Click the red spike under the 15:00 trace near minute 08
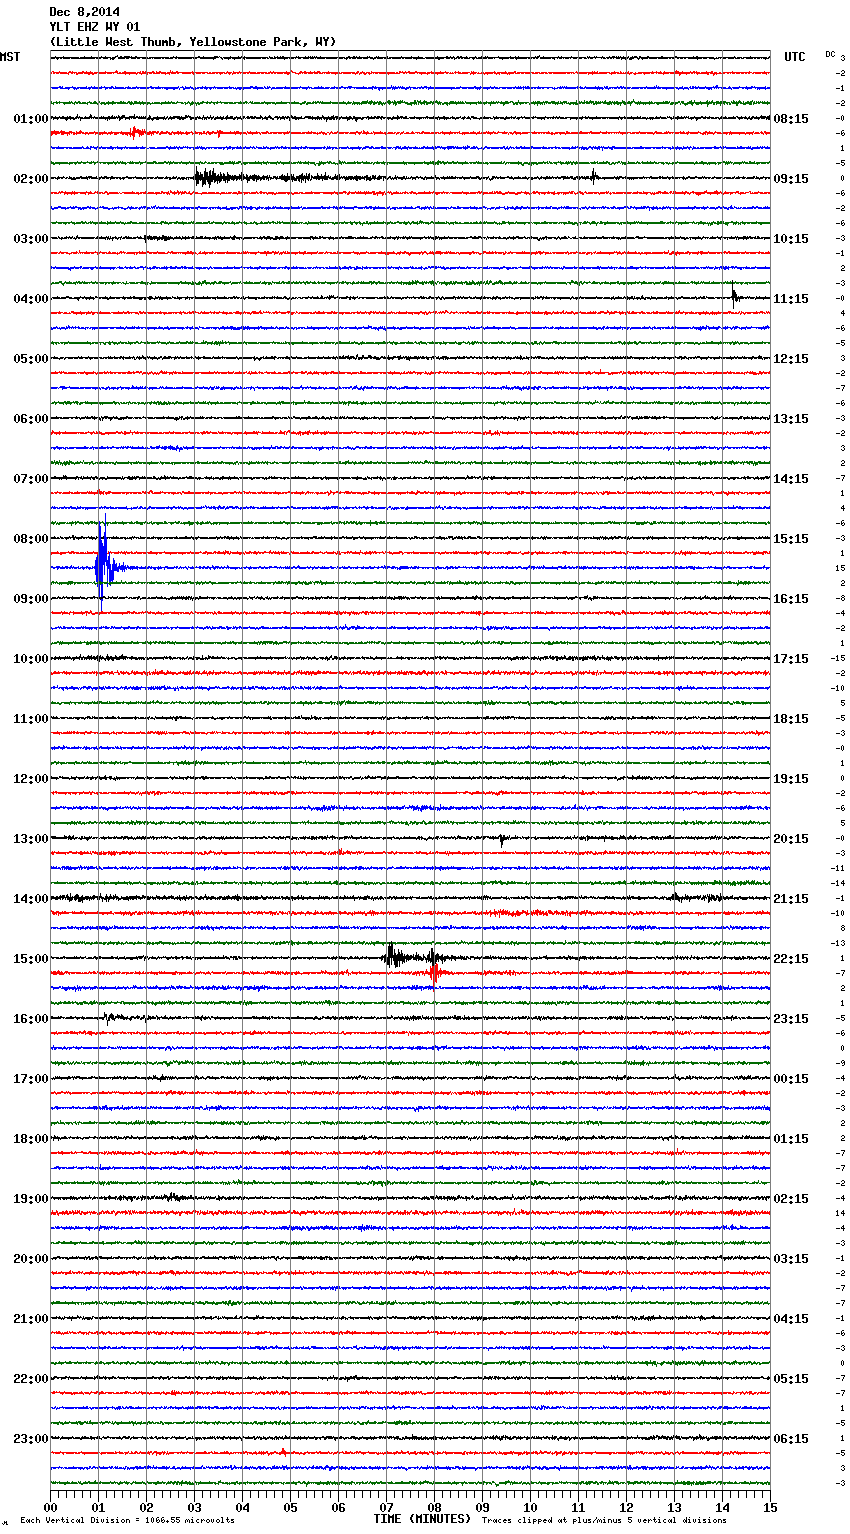Viewport: 850px width, 1534px height. pos(434,971)
